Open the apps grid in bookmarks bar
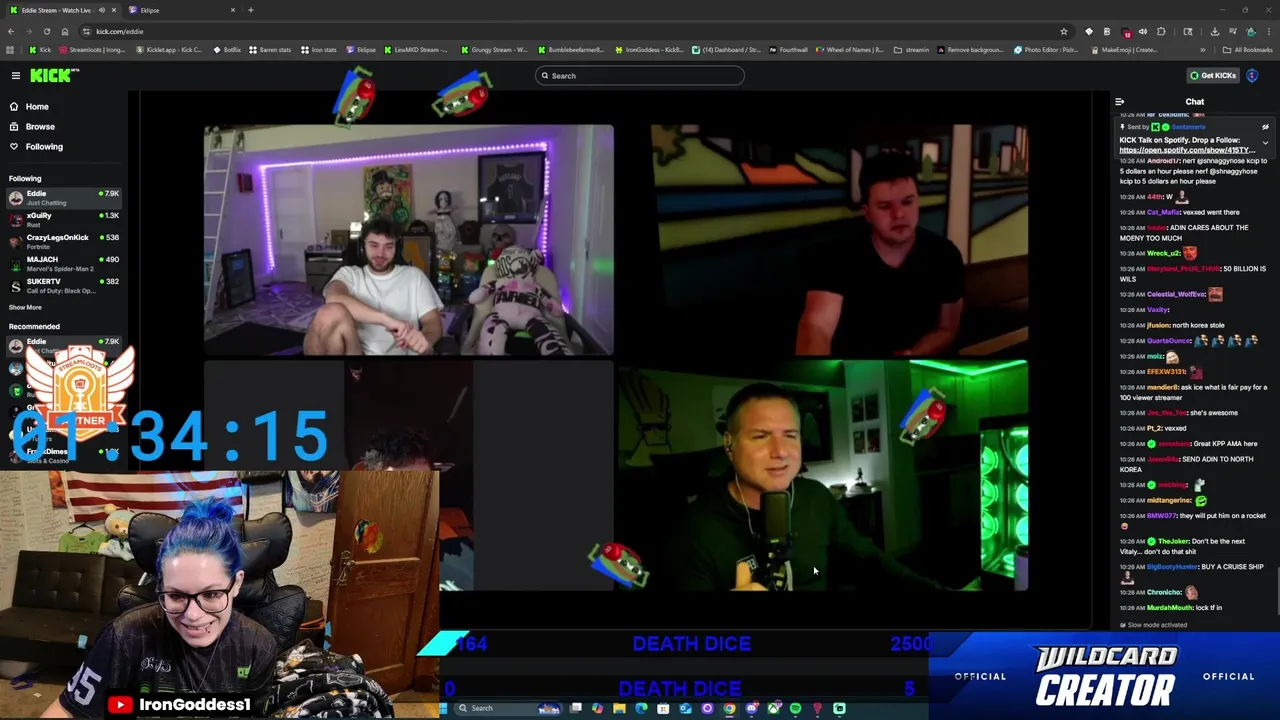The width and height of the screenshot is (1280, 720). (10, 50)
